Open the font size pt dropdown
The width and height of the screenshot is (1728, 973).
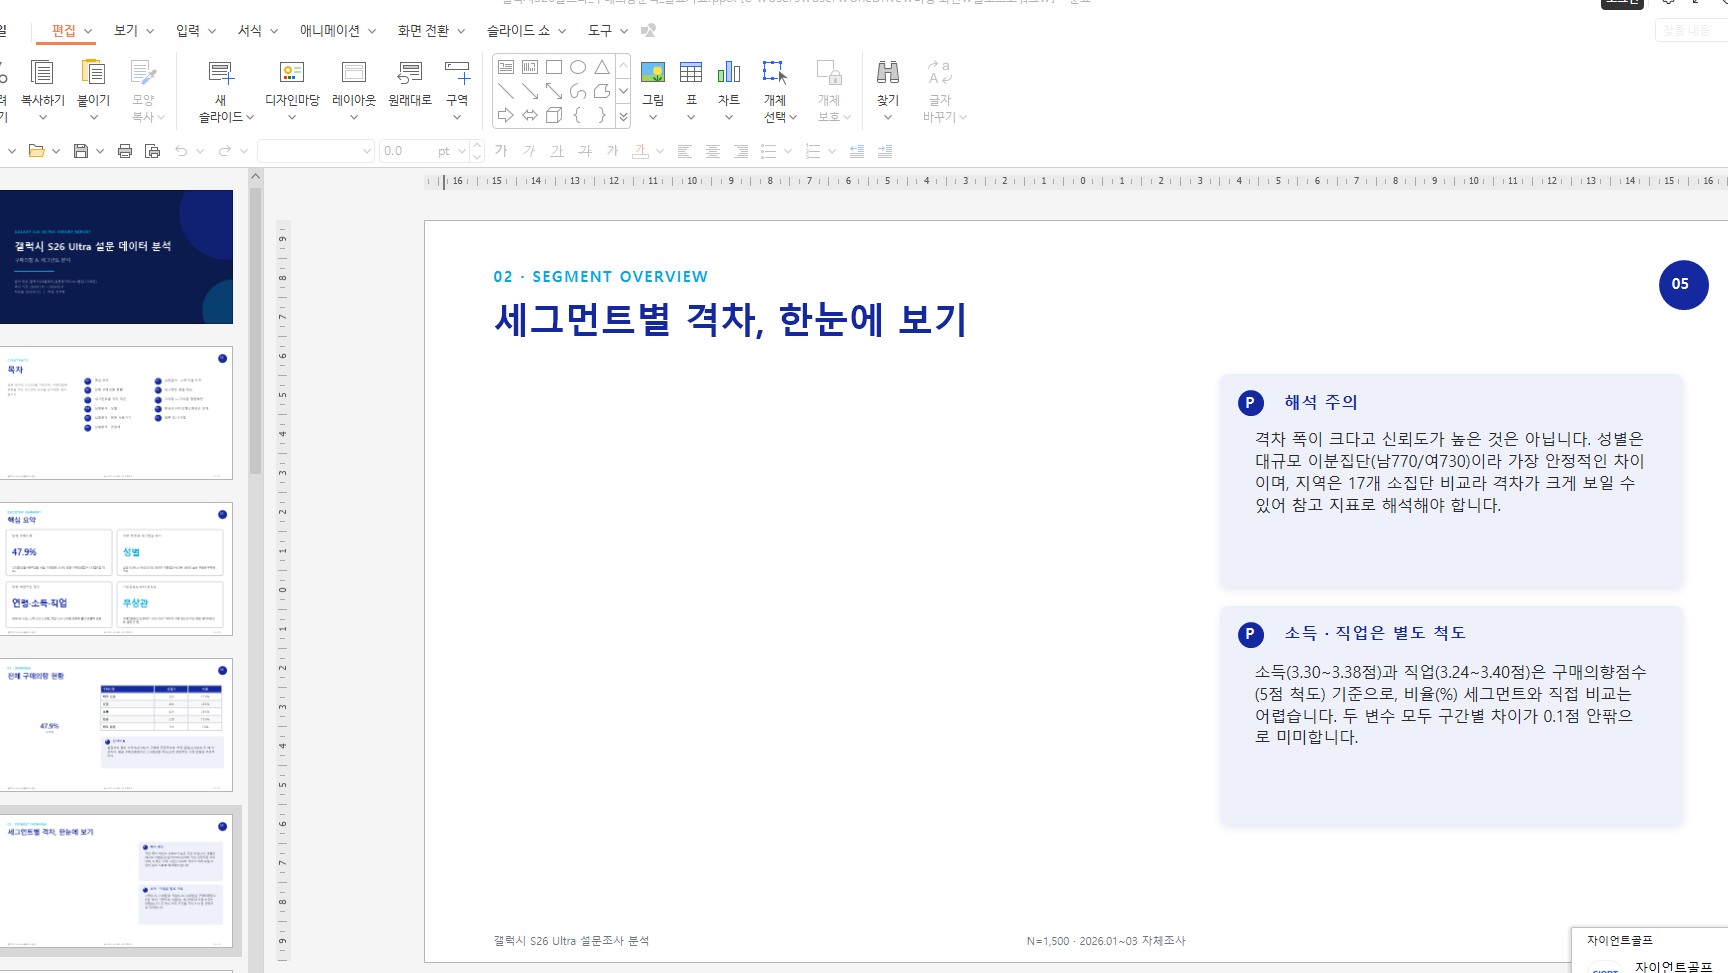[462, 151]
